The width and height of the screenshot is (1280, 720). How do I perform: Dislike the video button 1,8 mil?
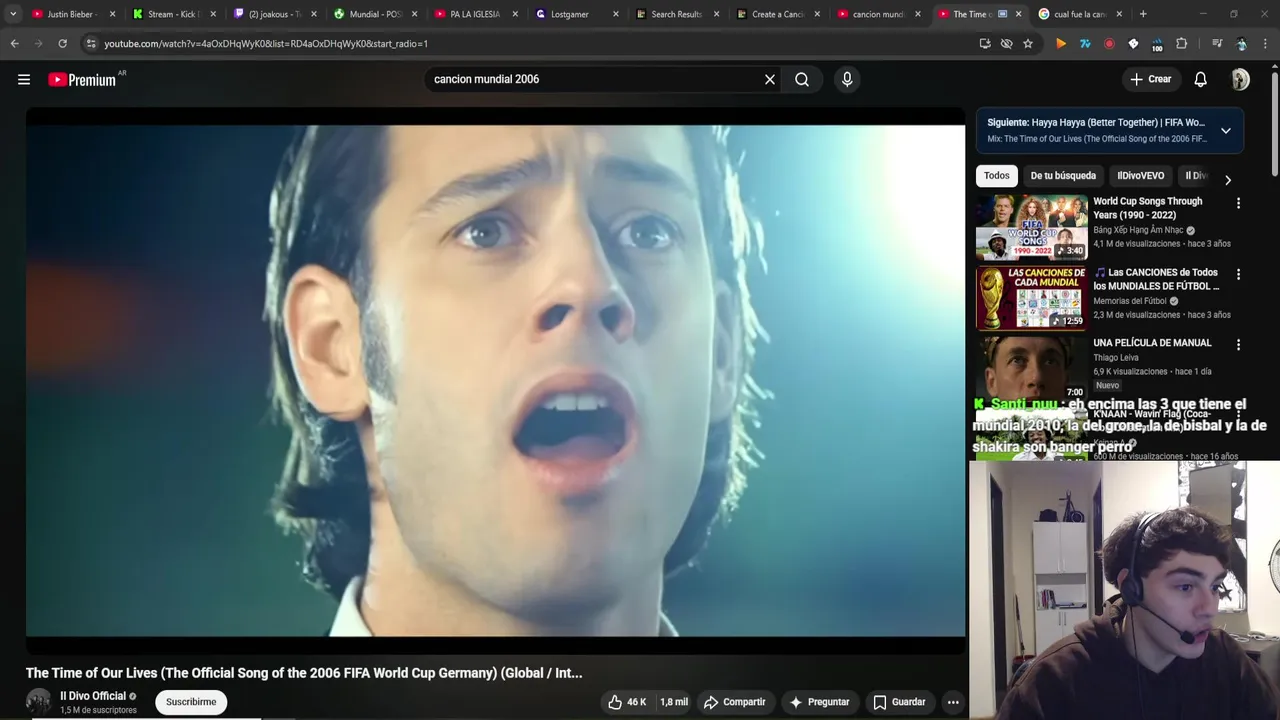pyautogui.click(x=672, y=702)
